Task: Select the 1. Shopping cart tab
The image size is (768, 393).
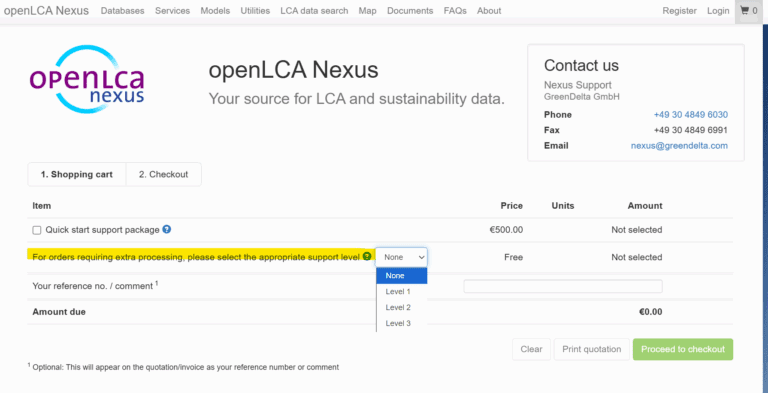Action: (77, 174)
